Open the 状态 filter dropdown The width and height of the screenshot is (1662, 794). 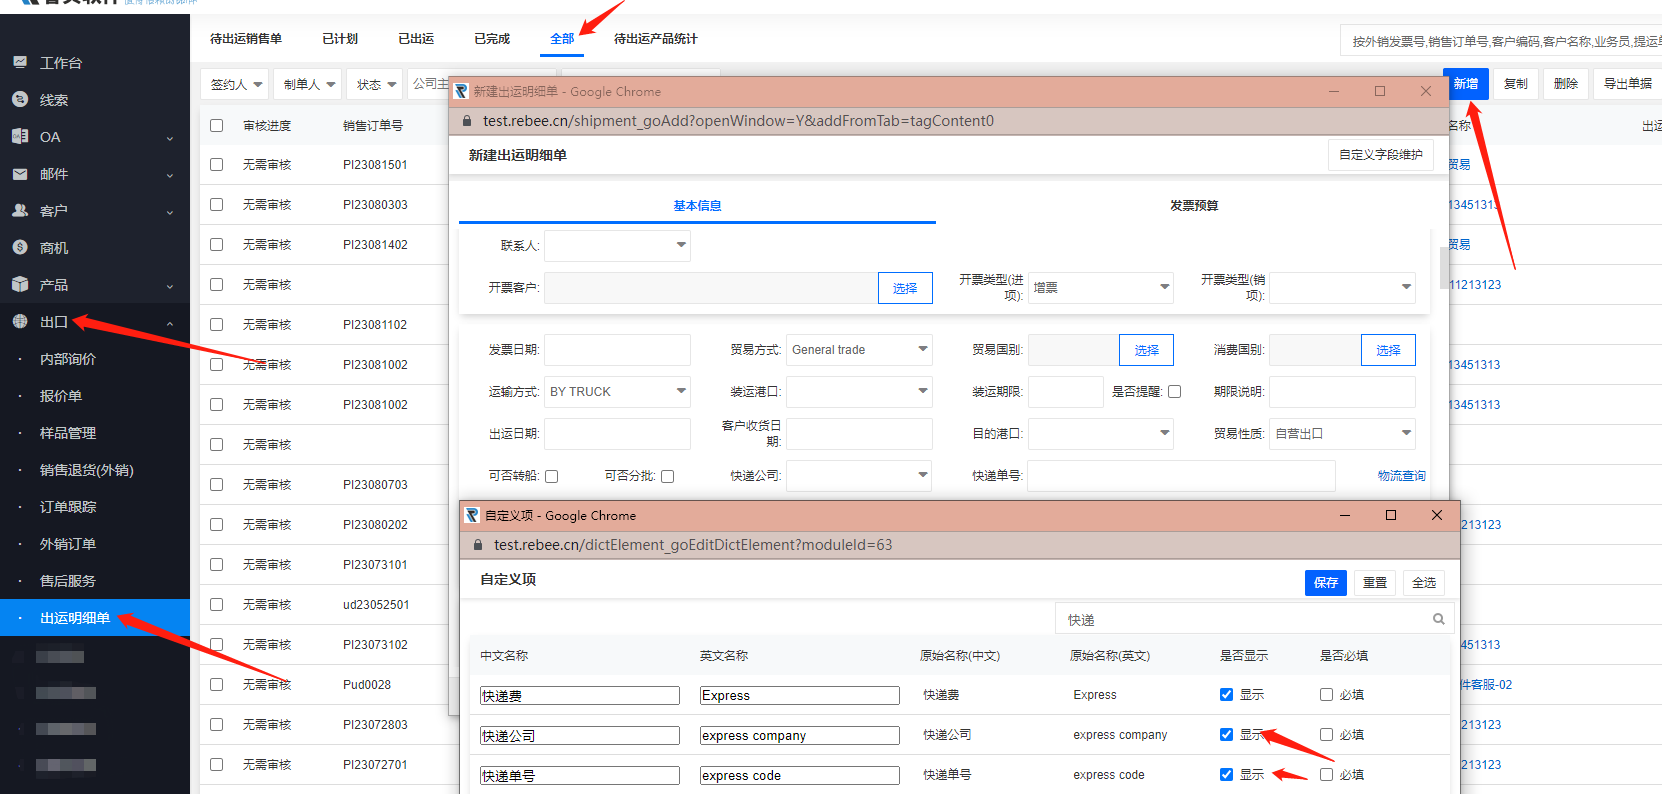click(375, 84)
